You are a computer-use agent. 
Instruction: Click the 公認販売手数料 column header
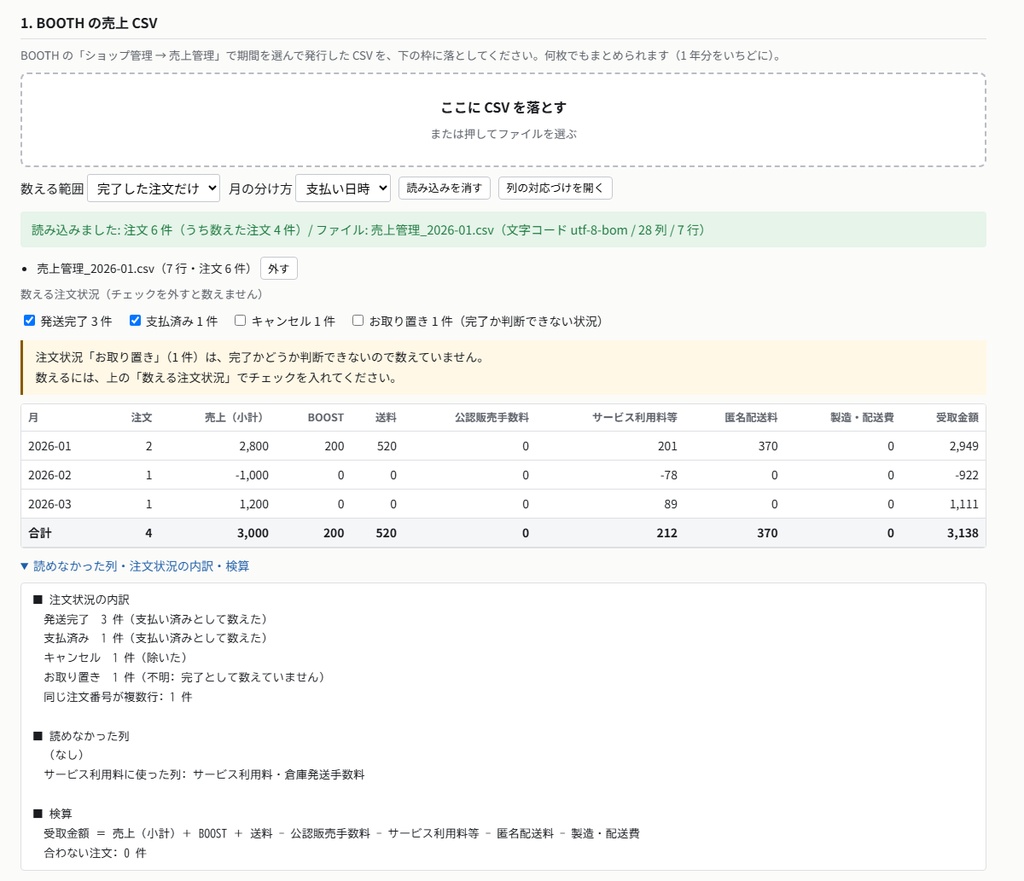coord(492,417)
